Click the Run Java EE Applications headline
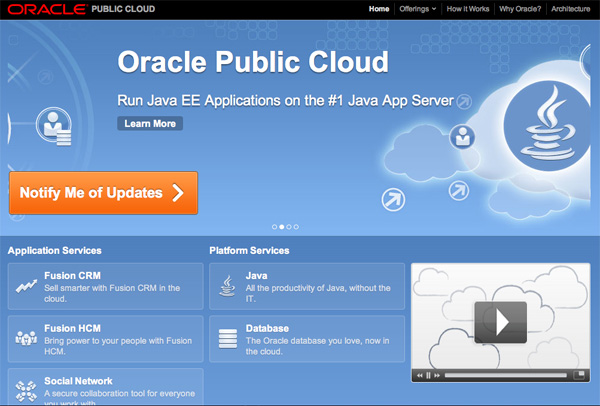 (x=285, y=101)
